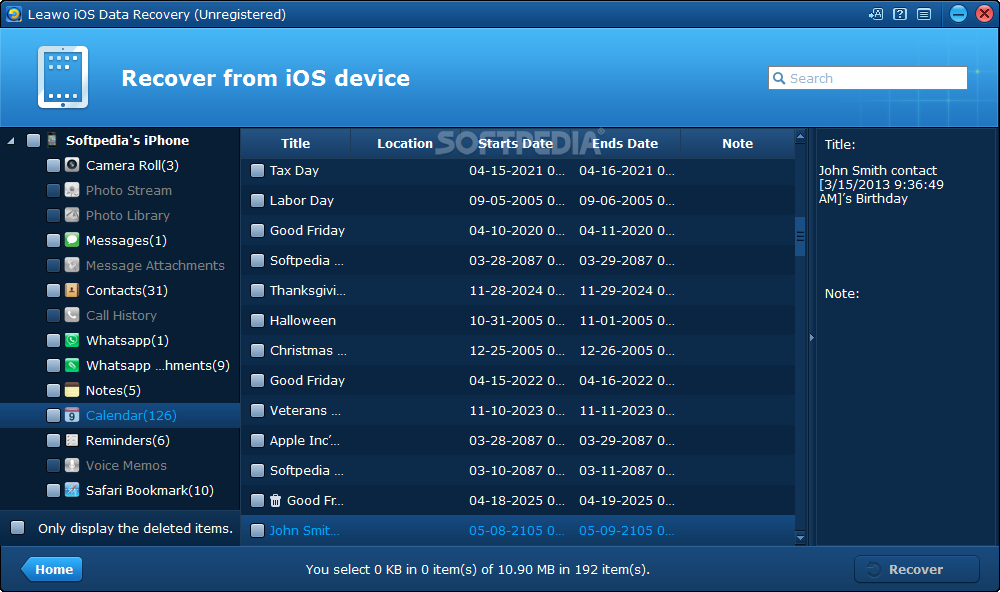Viewport: 1000px width, 592px height.
Task: Click the trash icon on Good Fr... row
Action: point(276,501)
